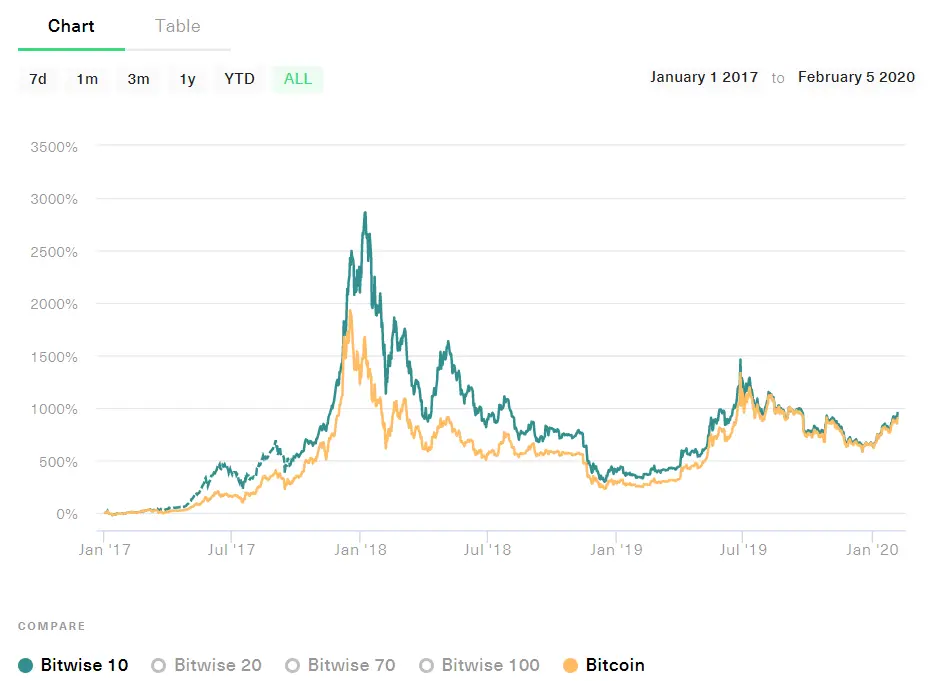Click the COMPARE section heading

pos(52,626)
